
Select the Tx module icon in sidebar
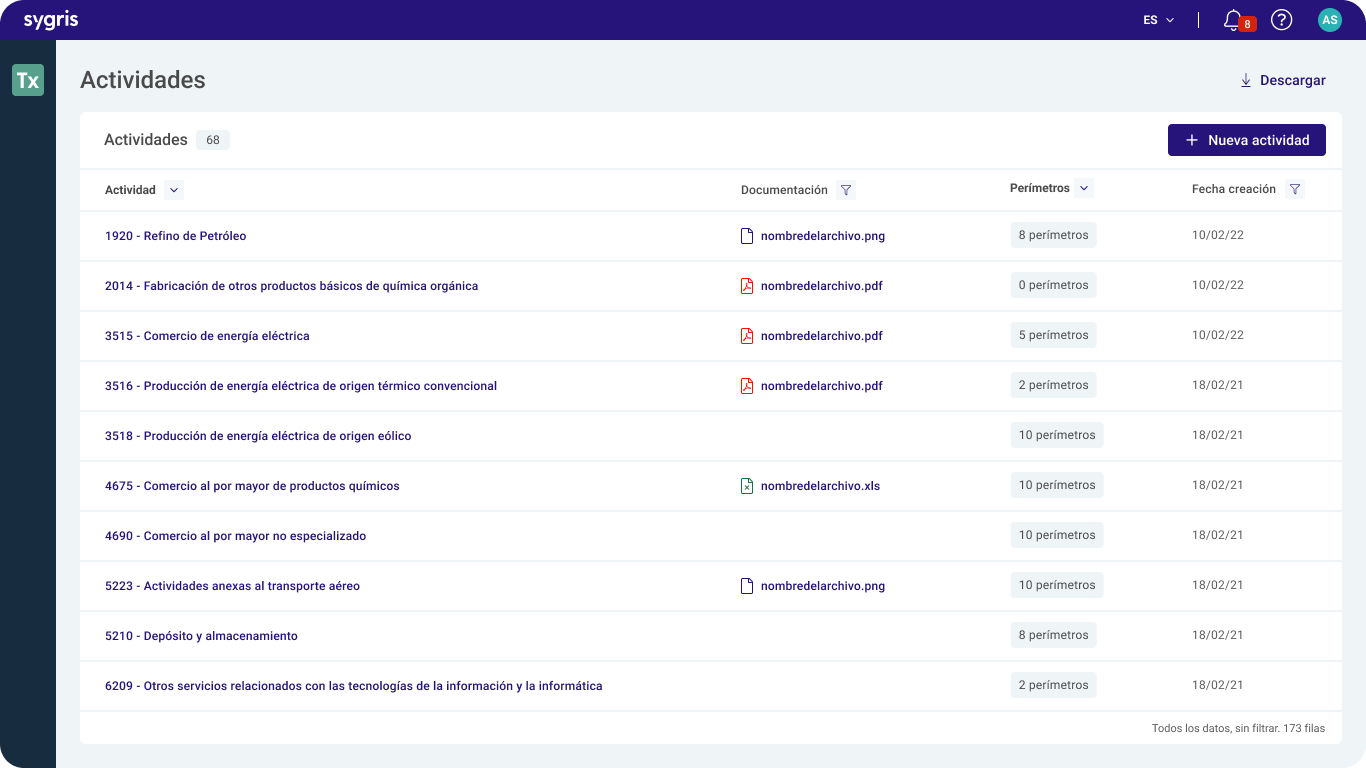28,80
